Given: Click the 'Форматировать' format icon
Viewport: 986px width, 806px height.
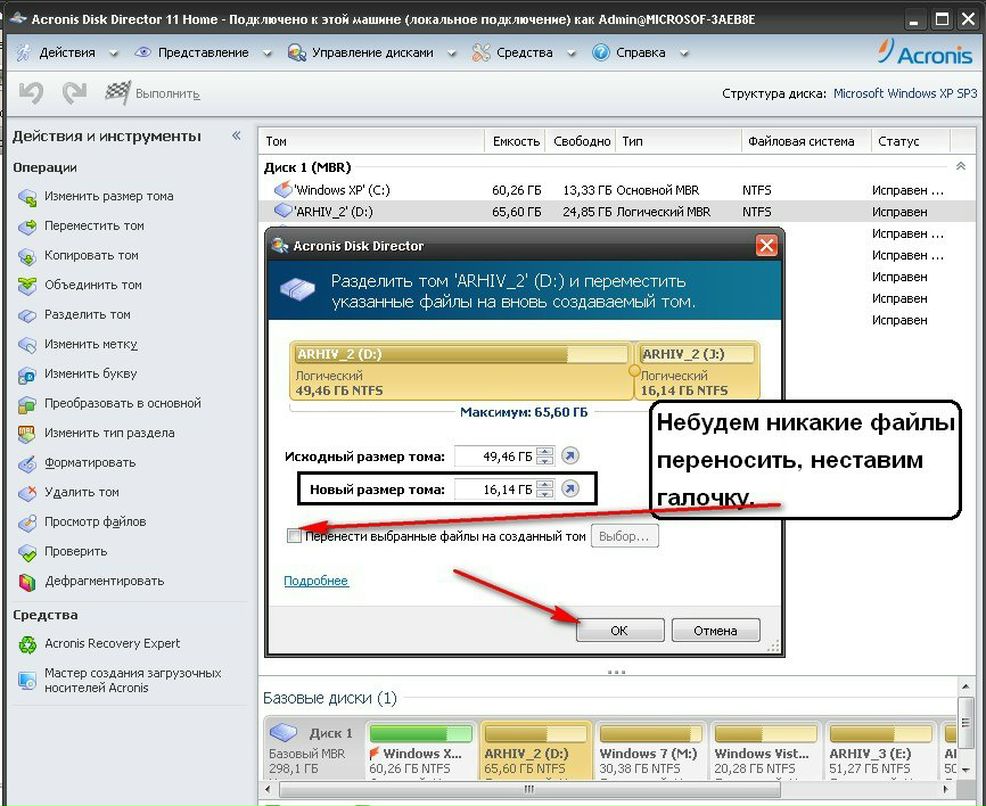Looking at the screenshot, I should (x=27, y=463).
